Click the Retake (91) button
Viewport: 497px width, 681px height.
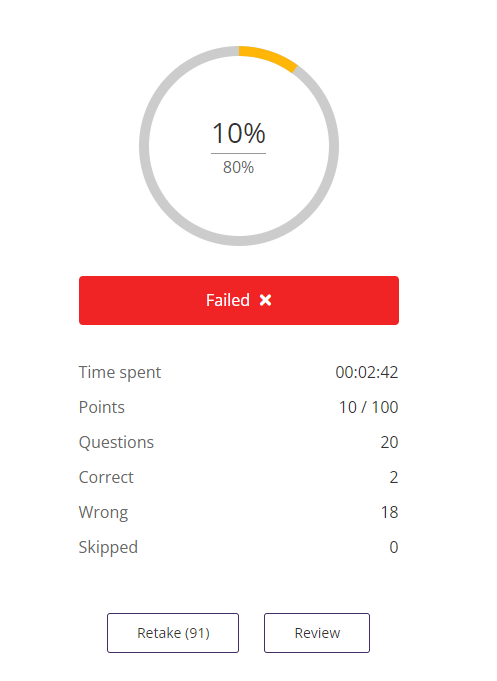(x=173, y=633)
